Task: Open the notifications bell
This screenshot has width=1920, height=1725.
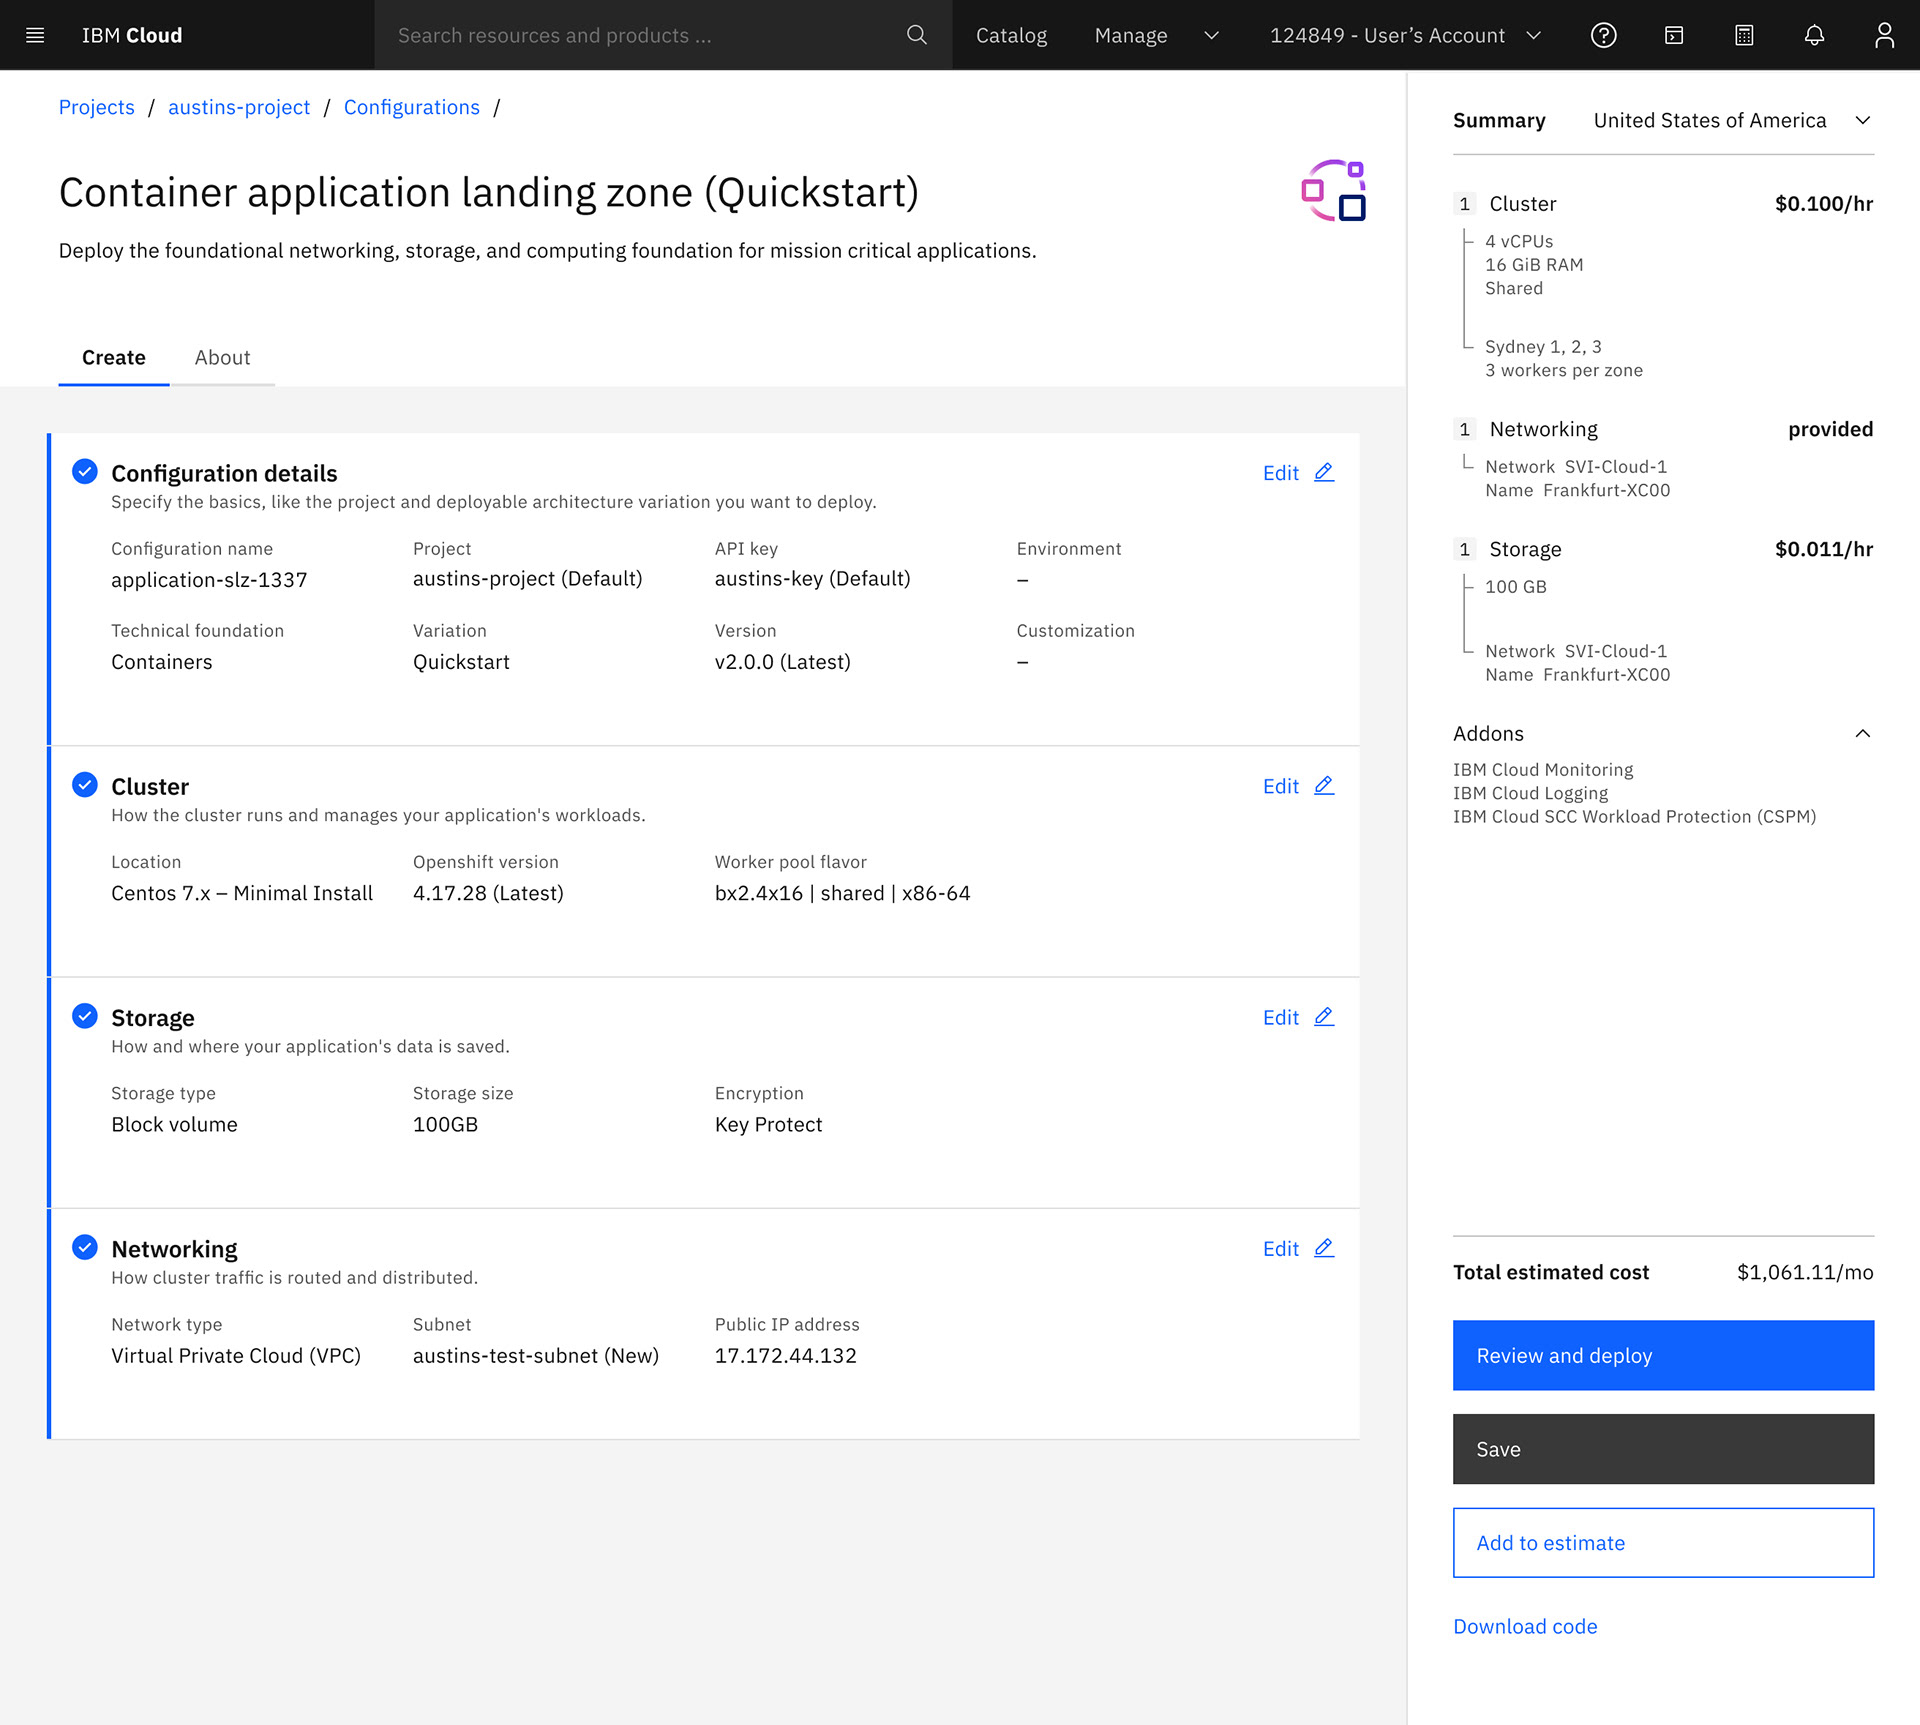Action: (x=1814, y=35)
